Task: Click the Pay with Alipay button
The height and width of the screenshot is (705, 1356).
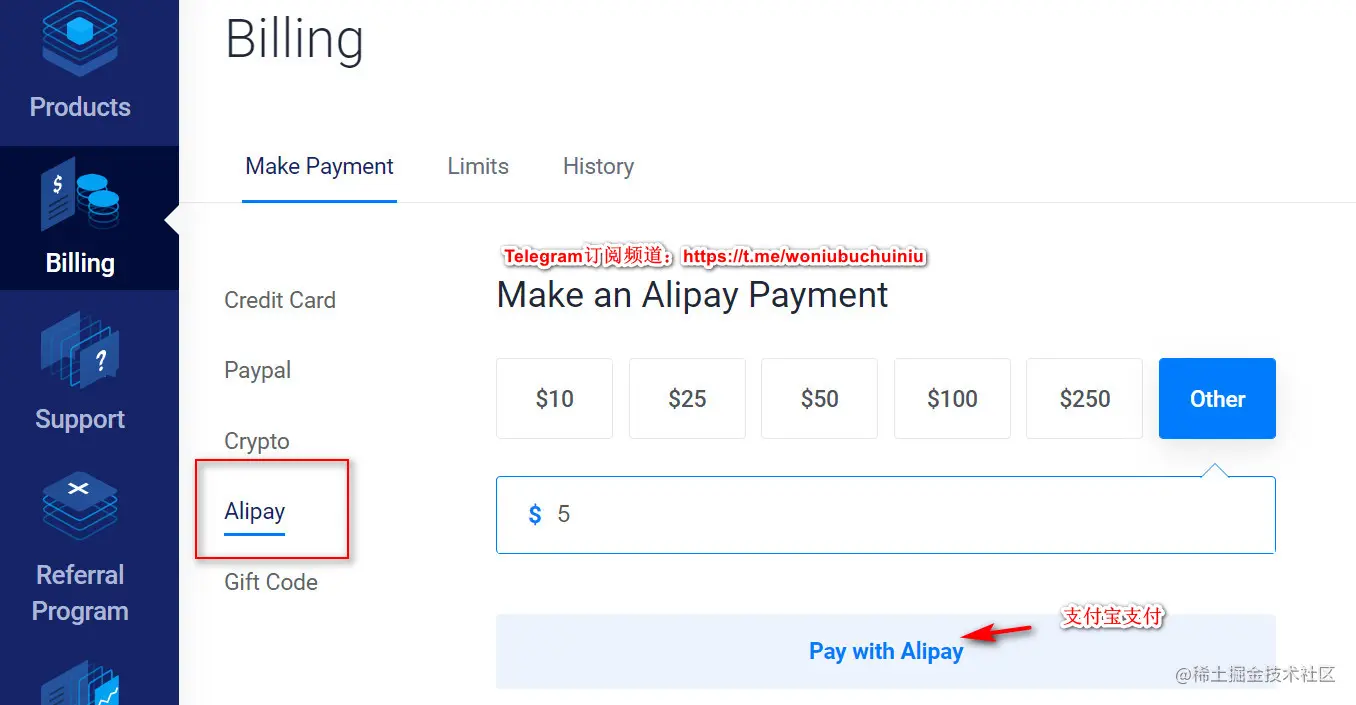Action: 886,651
